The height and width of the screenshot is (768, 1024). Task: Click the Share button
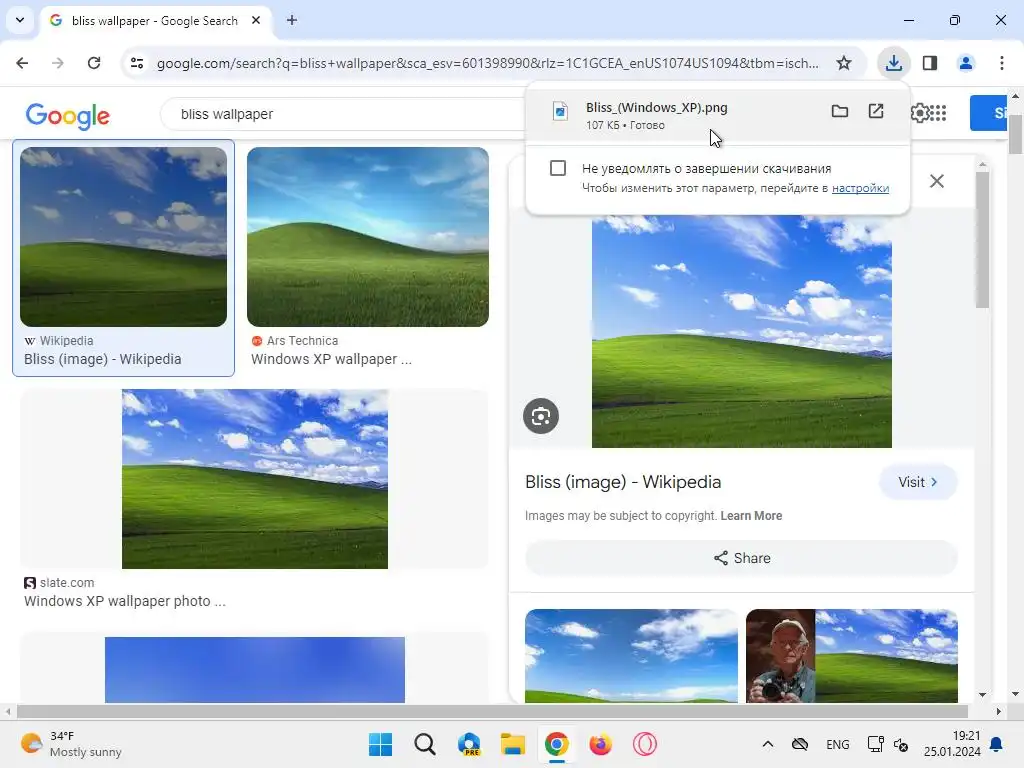tap(741, 558)
